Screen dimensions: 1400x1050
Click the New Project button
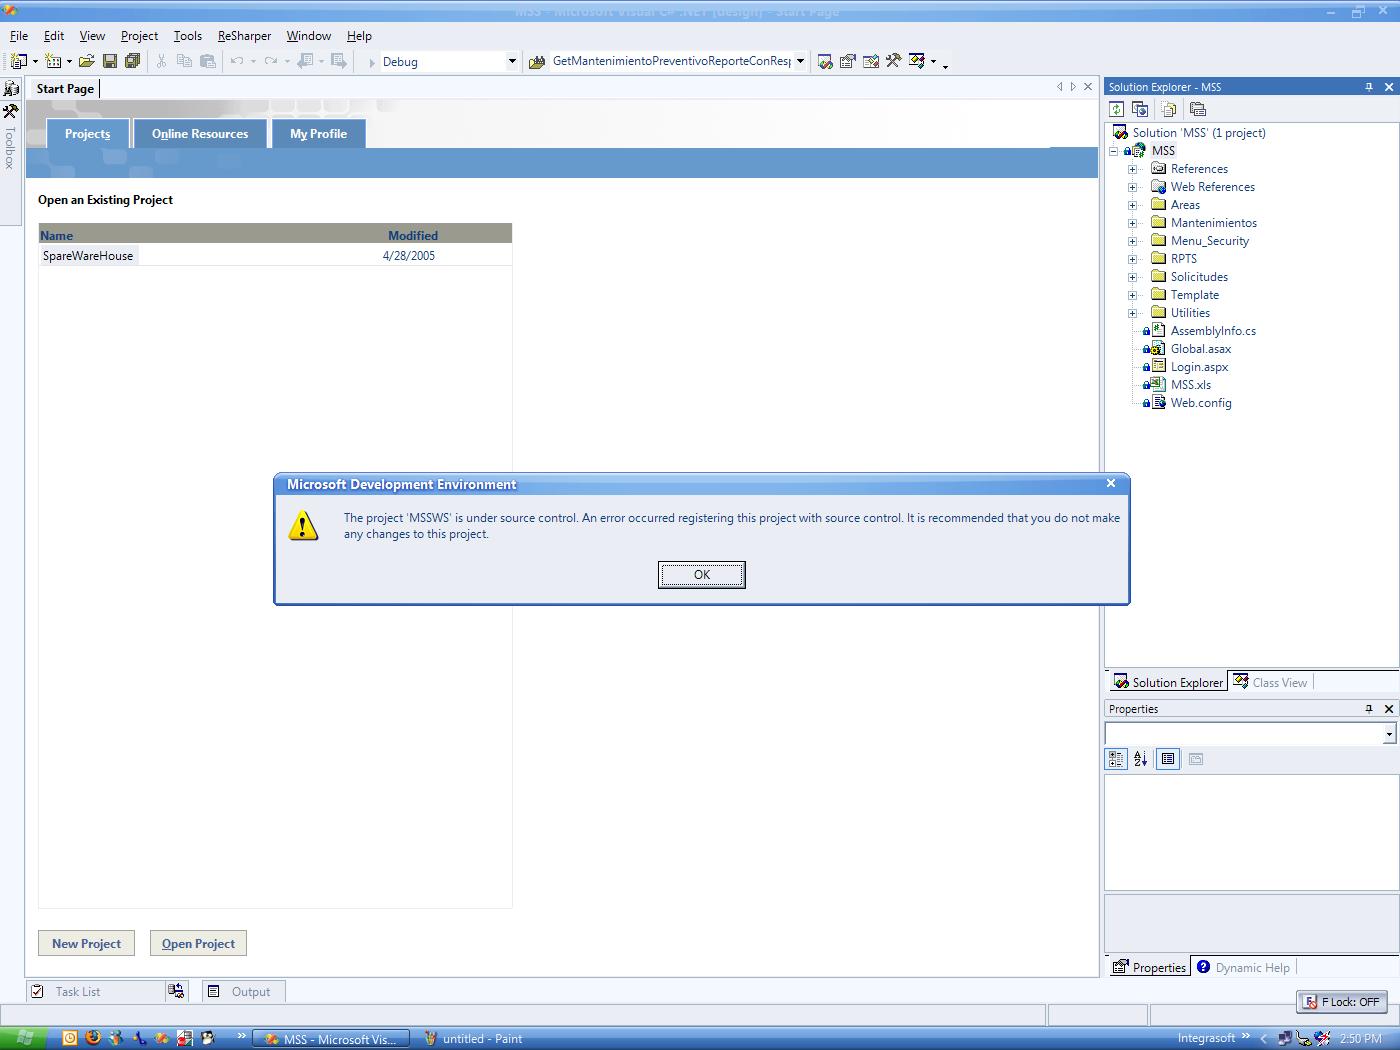(x=86, y=943)
